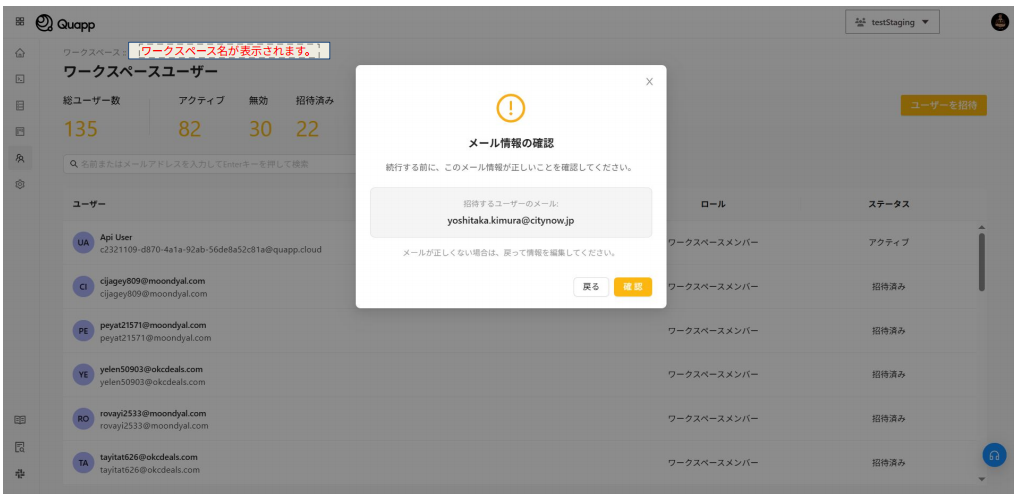Open the settings gear in sidebar
This screenshot has width=1018, height=498.
pos(20,185)
